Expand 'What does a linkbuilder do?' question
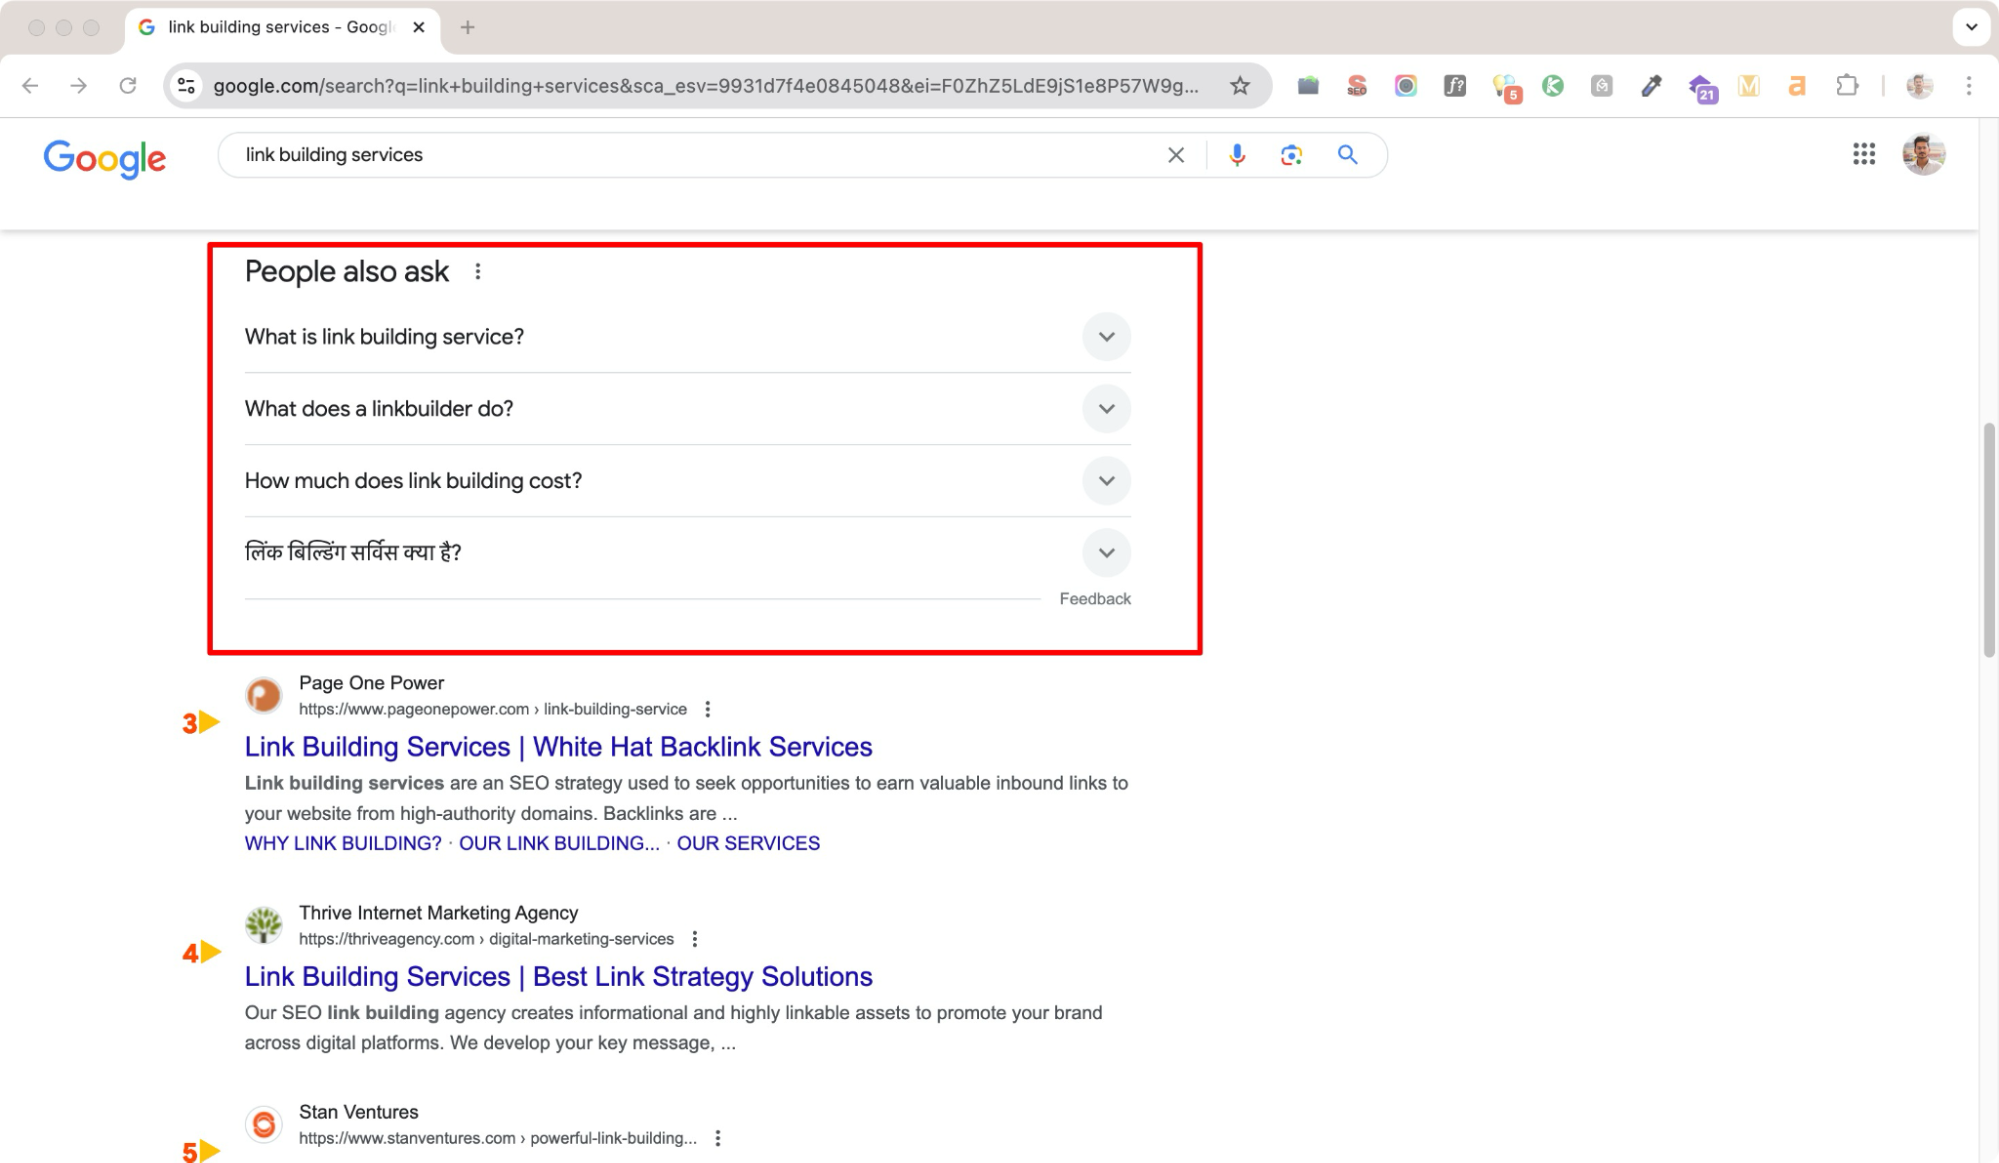This screenshot has width=1999, height=1163. tap(1106, 409)
